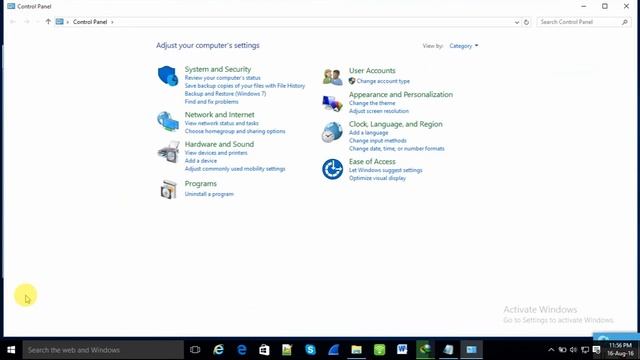
Task: Launch Microsoft Edge from the taskbar
Action: 242,349
